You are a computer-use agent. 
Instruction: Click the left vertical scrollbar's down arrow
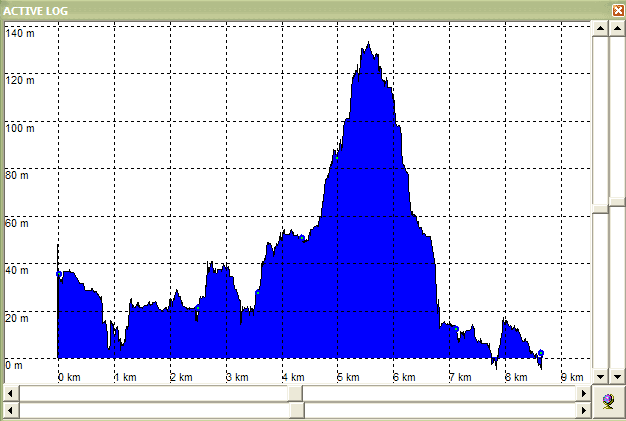[600, 376]
